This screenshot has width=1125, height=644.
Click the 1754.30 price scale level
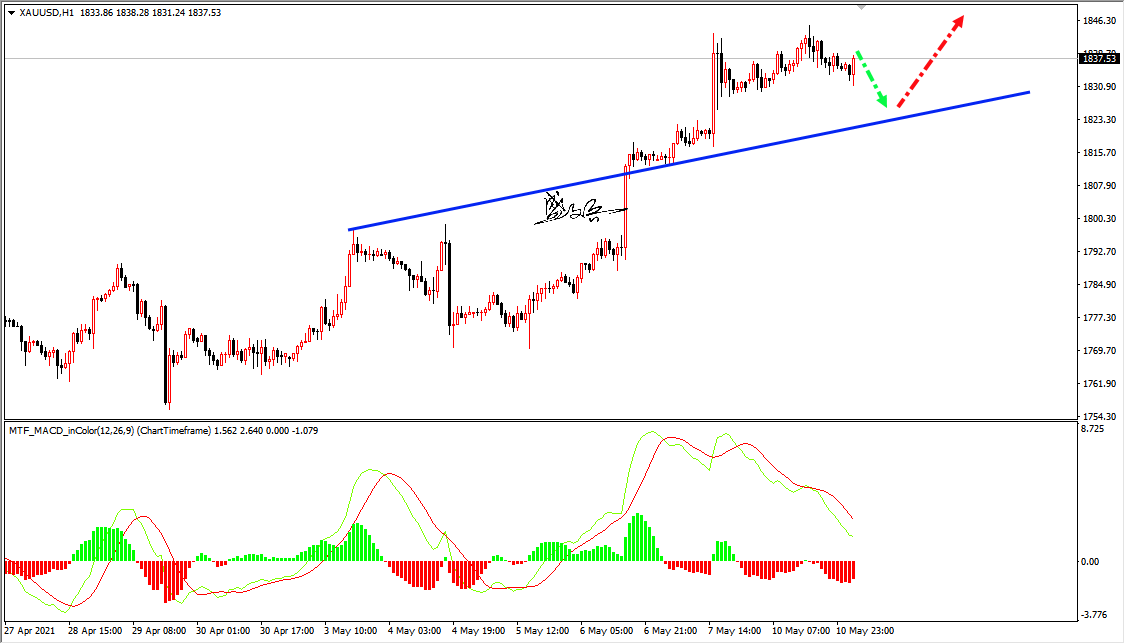[x=1099, y=417]
